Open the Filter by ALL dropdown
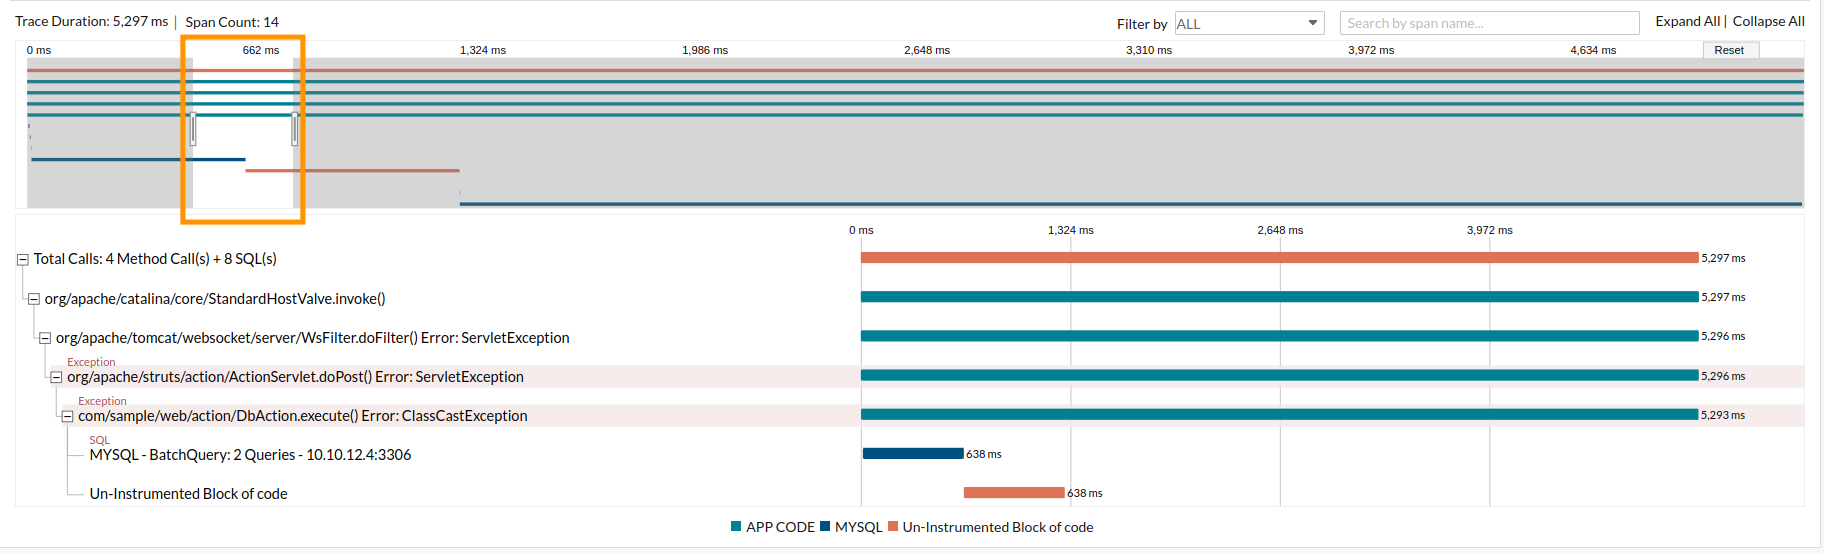Viewport: 1824px width, 554px height. pos(1248,23)
